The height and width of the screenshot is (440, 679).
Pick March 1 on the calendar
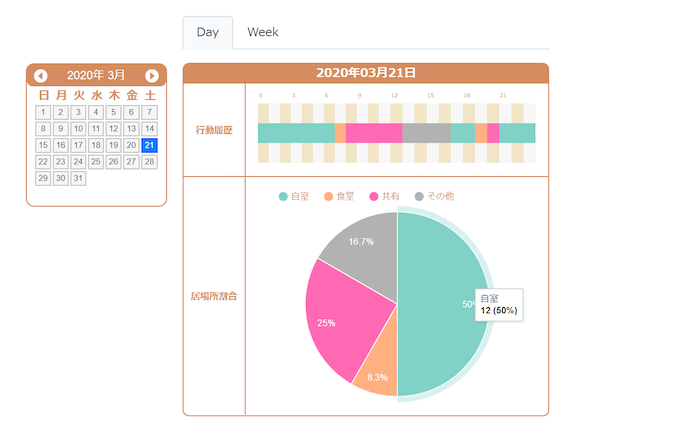click(x=43, y=112)
